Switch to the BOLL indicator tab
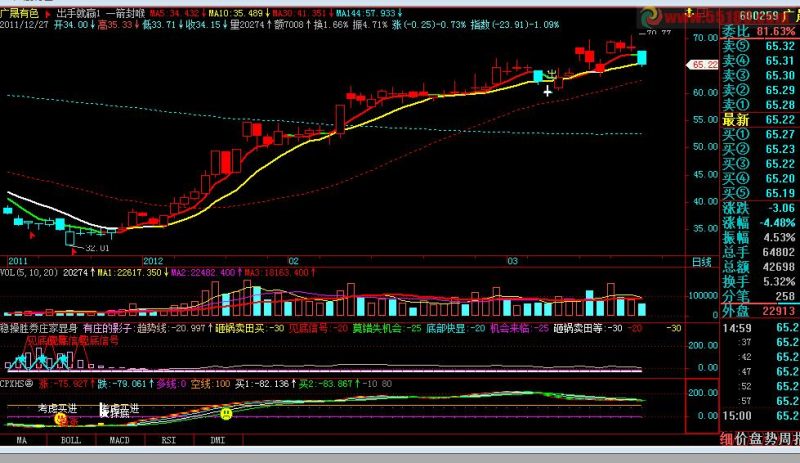Viewport: 800px width, 463px height. click(71, 440)
